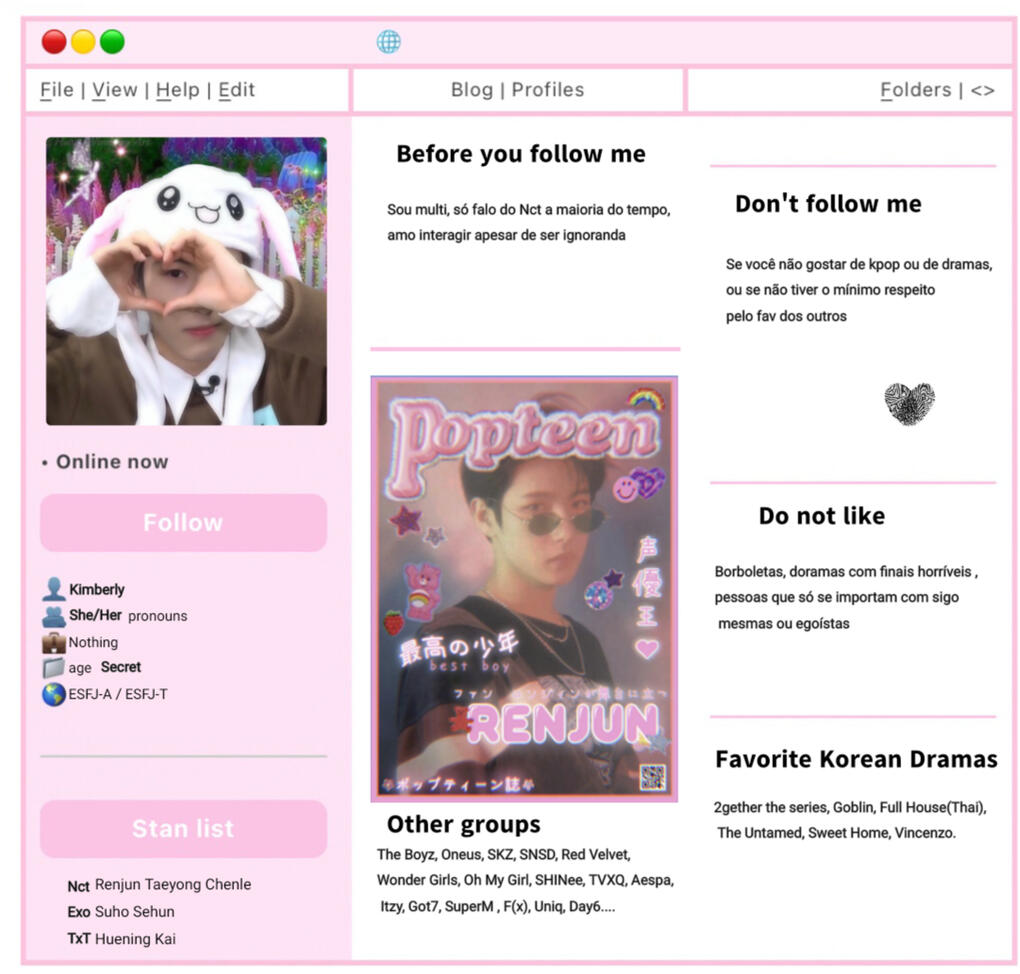Click the Before you follow me heading
Screen dimensions: 1020x974
coord(521,154)
